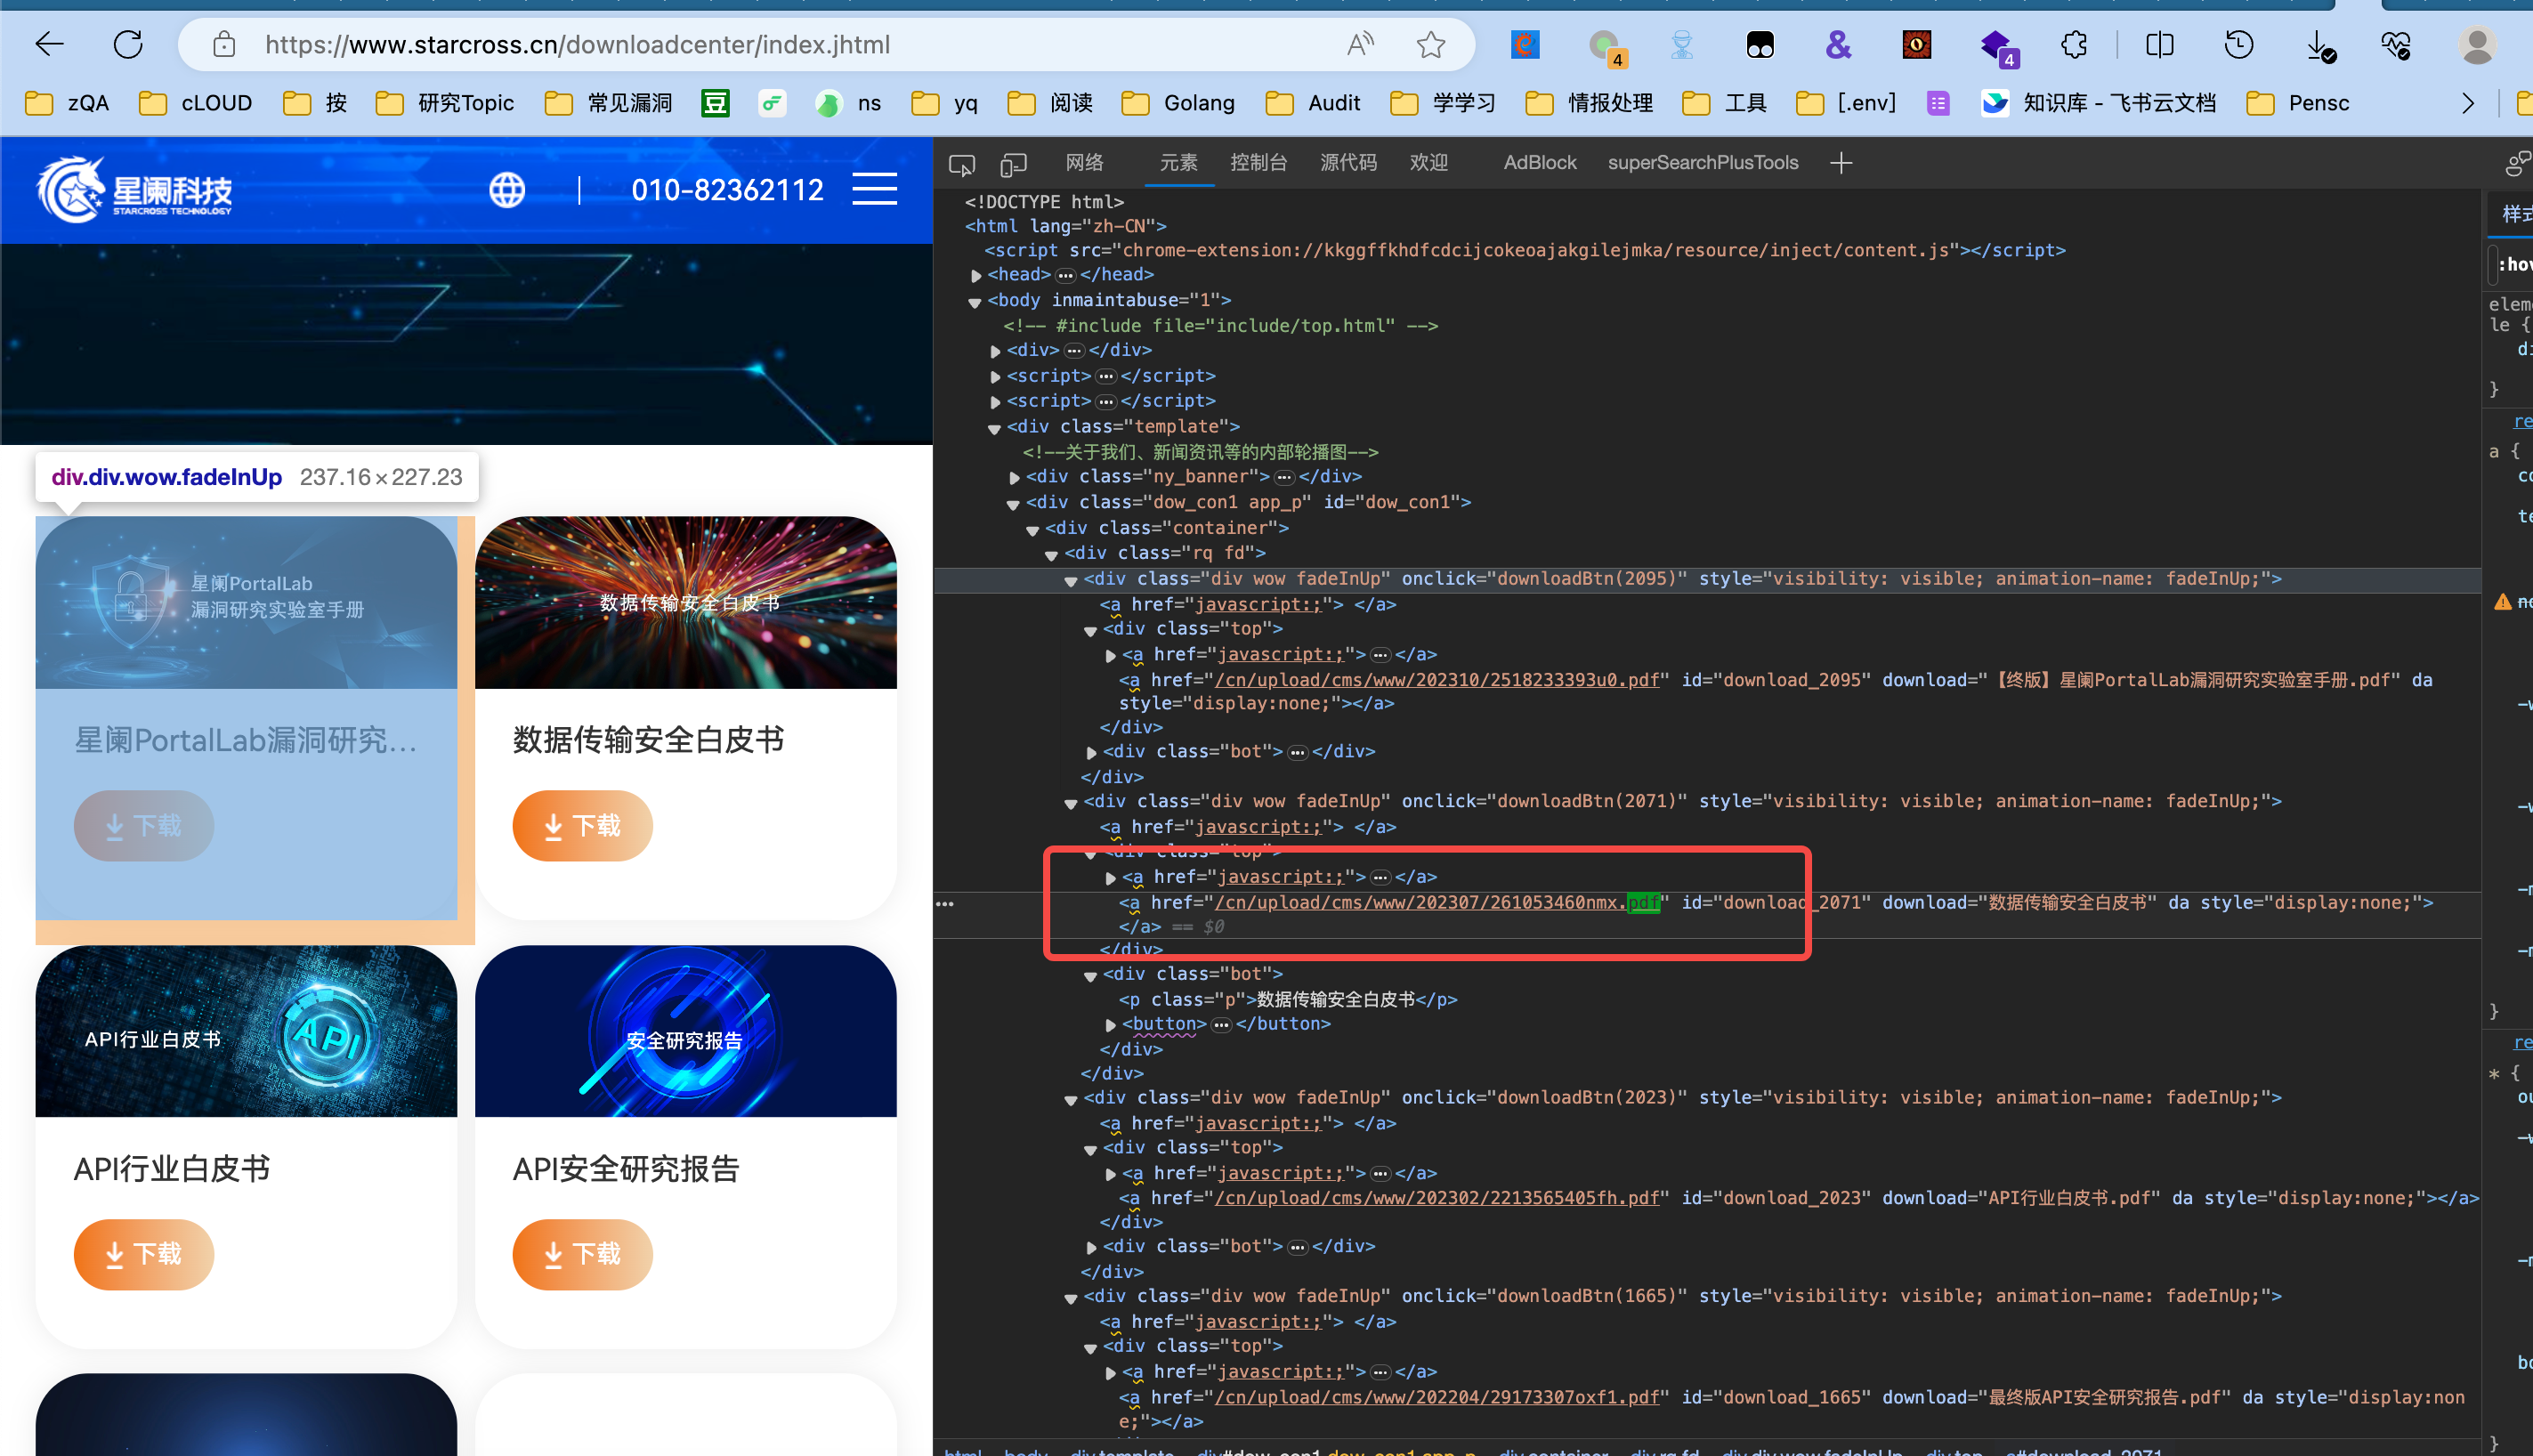Open the superSearchPlusTools DevTools tab
The height and width of the screenshot is (1456, 2533).
pos(1703,163)
